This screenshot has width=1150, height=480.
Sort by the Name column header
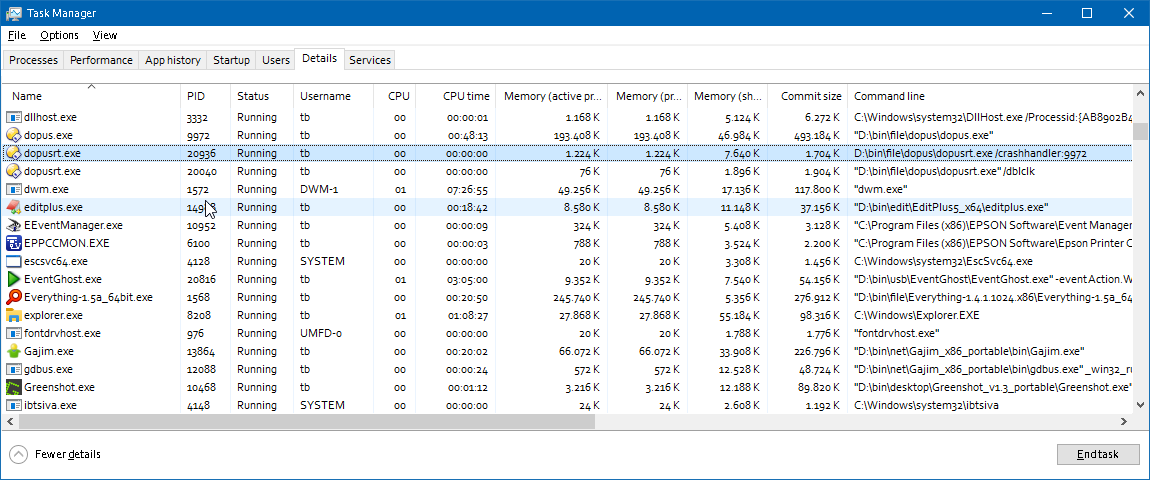pos(92,96)
